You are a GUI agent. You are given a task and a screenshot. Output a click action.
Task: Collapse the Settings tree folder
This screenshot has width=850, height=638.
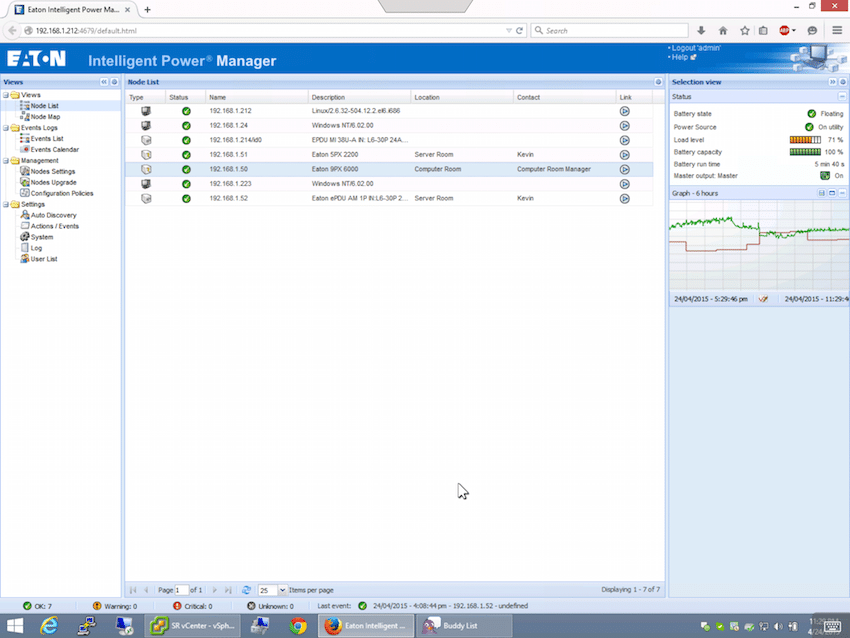6,204
